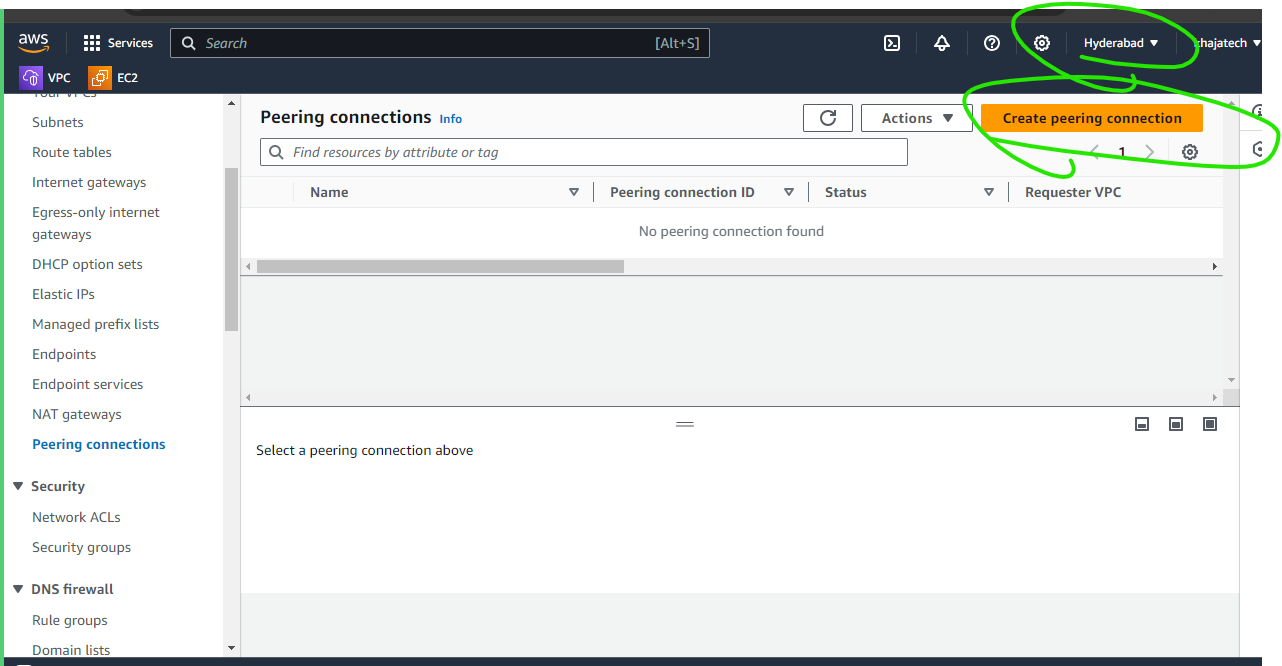Screen dimensions: 1282x666
Task: Open the Hyderabad region selector
Action: [1121, 43]
